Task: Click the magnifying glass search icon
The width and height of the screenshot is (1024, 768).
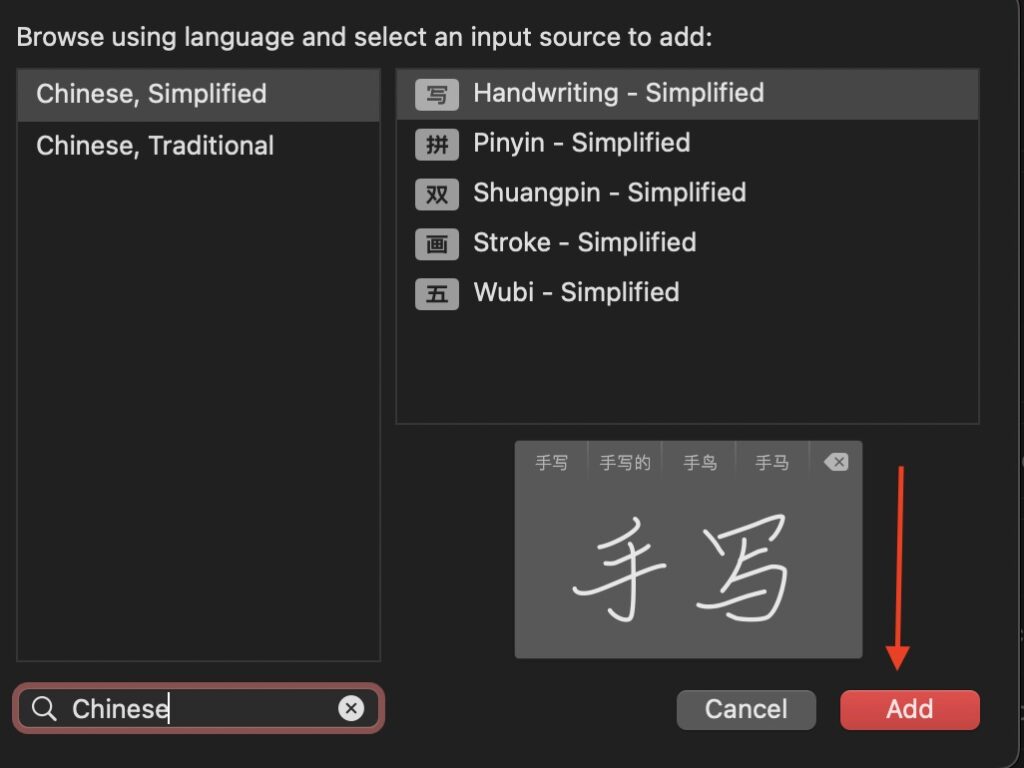Action: 43,708
